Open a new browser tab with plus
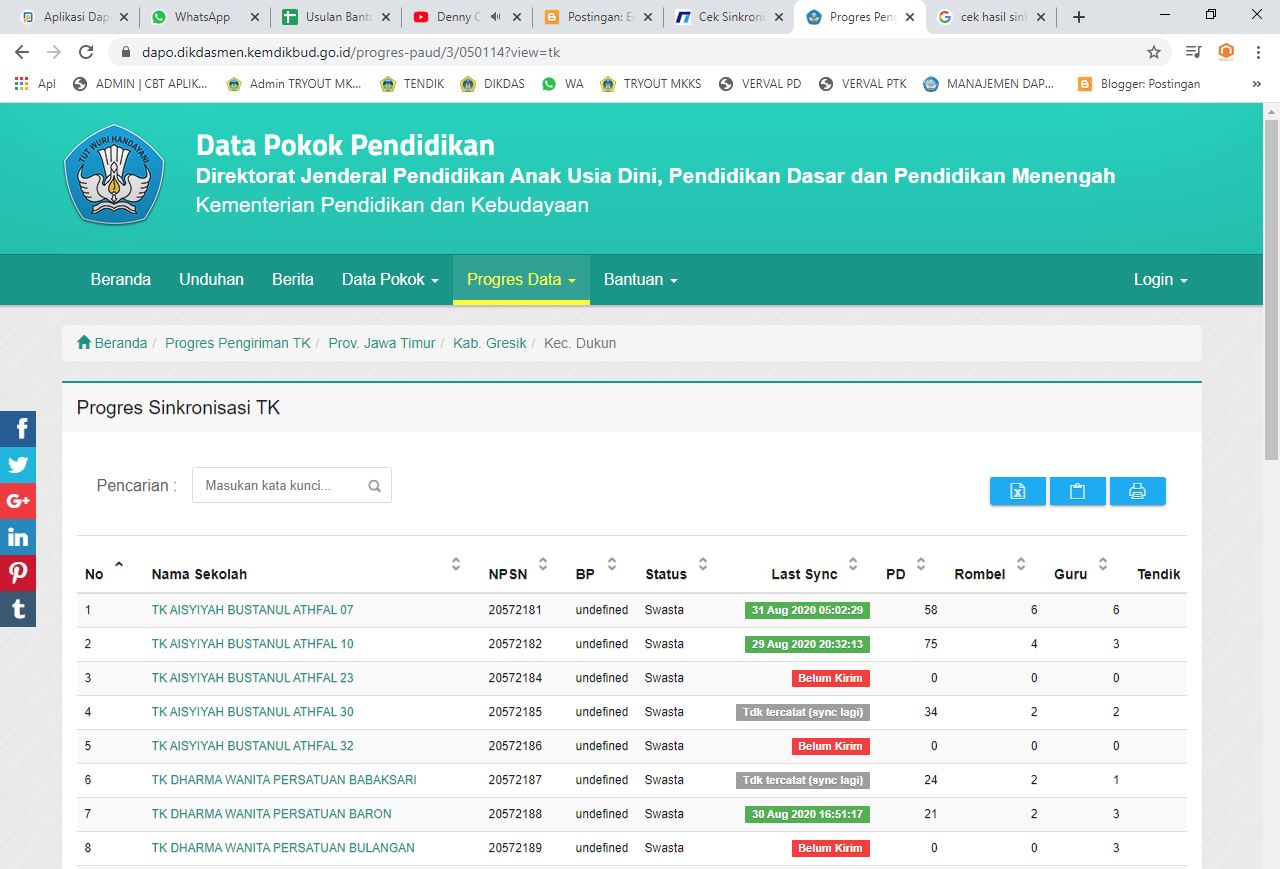Viewport: 1280px width, 869px height. click(1079, 17)
